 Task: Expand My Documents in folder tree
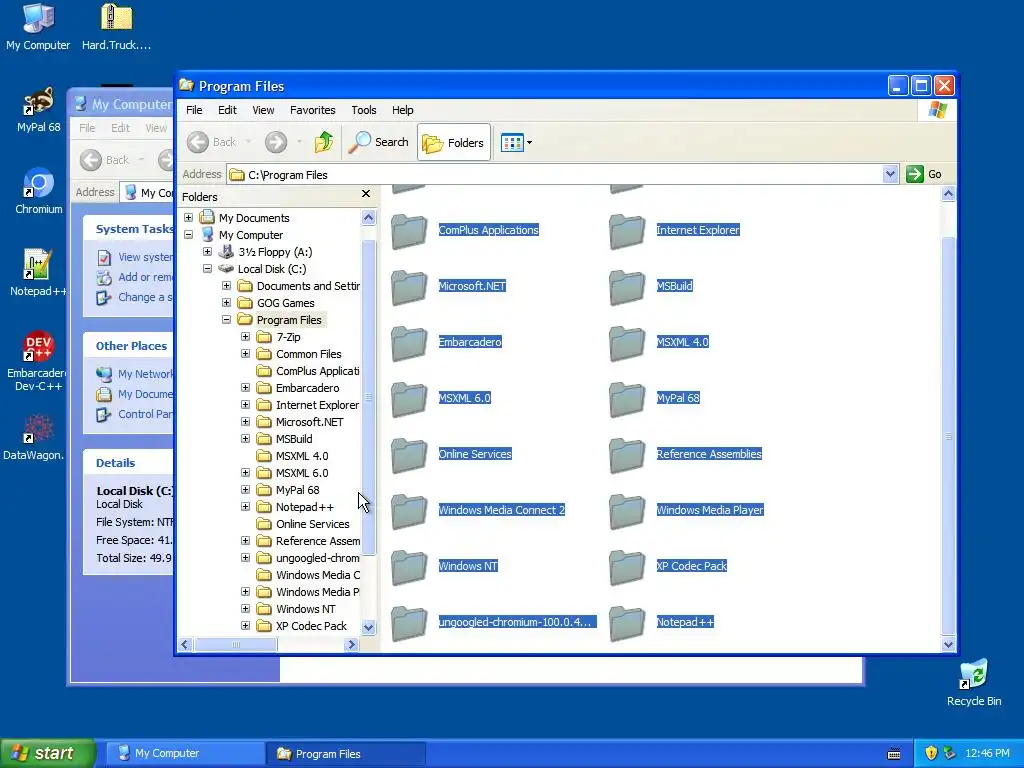tap(189, 217)
